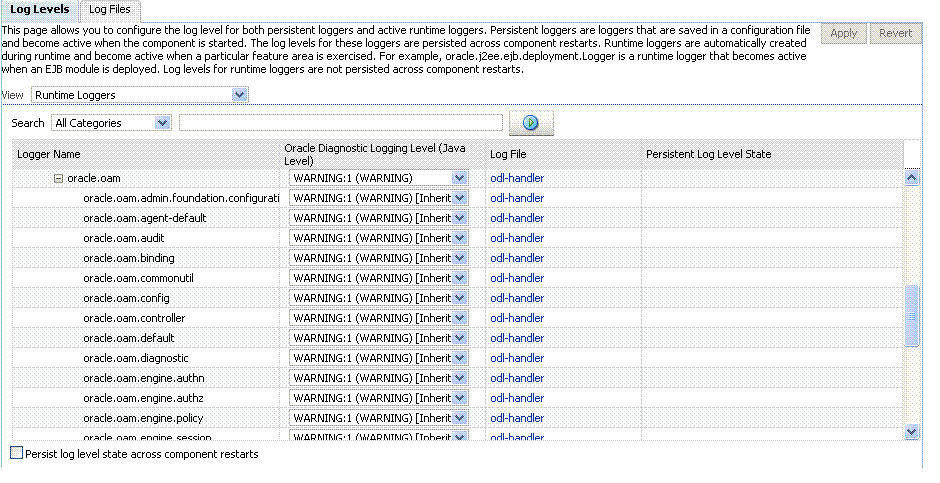Click scrollbar down arrow of logger table
This screenshot has width=940, height=483.
point(911,431)
